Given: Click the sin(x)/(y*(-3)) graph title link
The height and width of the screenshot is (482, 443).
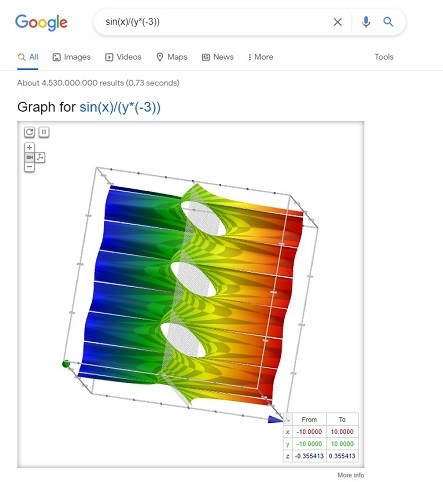Looking at the screenshot, I should click(x=120, y=107).
